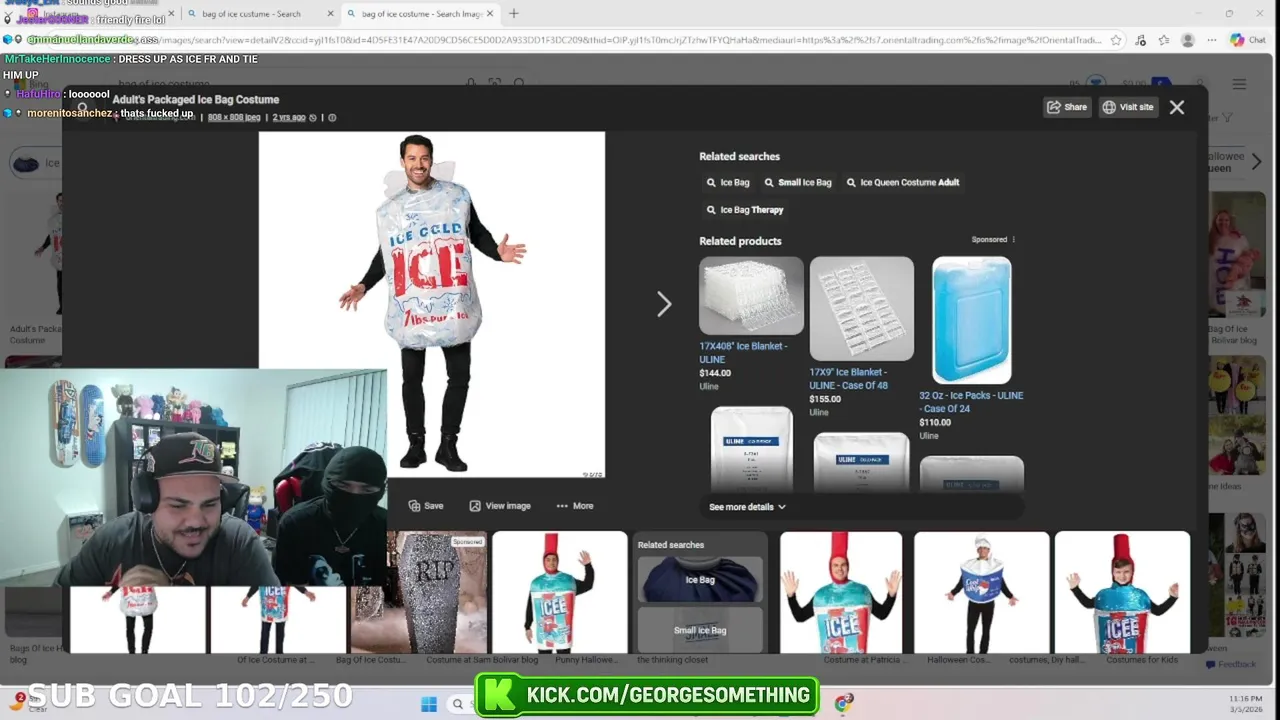Select the Ice Bag related search
This screenshot has height=720, width=1280.
[x=728, y=183]
